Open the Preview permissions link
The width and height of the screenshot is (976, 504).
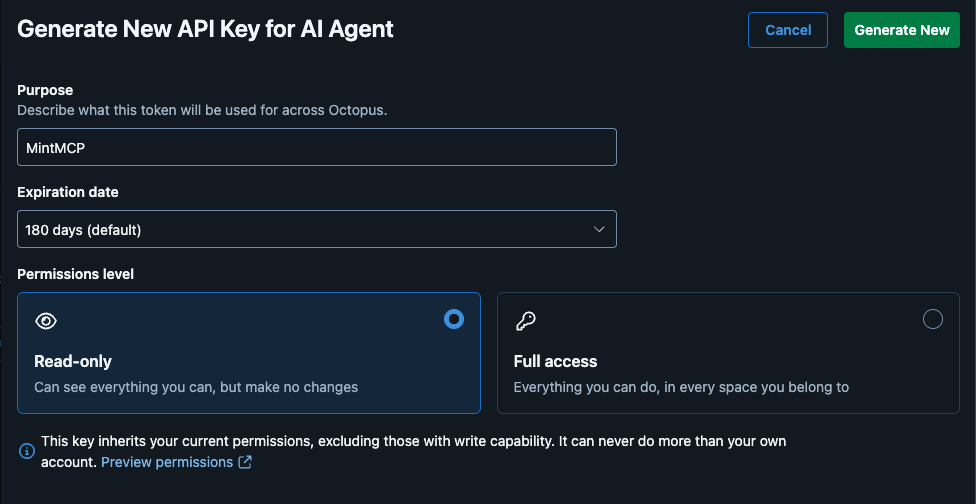[x=167, y=462]
